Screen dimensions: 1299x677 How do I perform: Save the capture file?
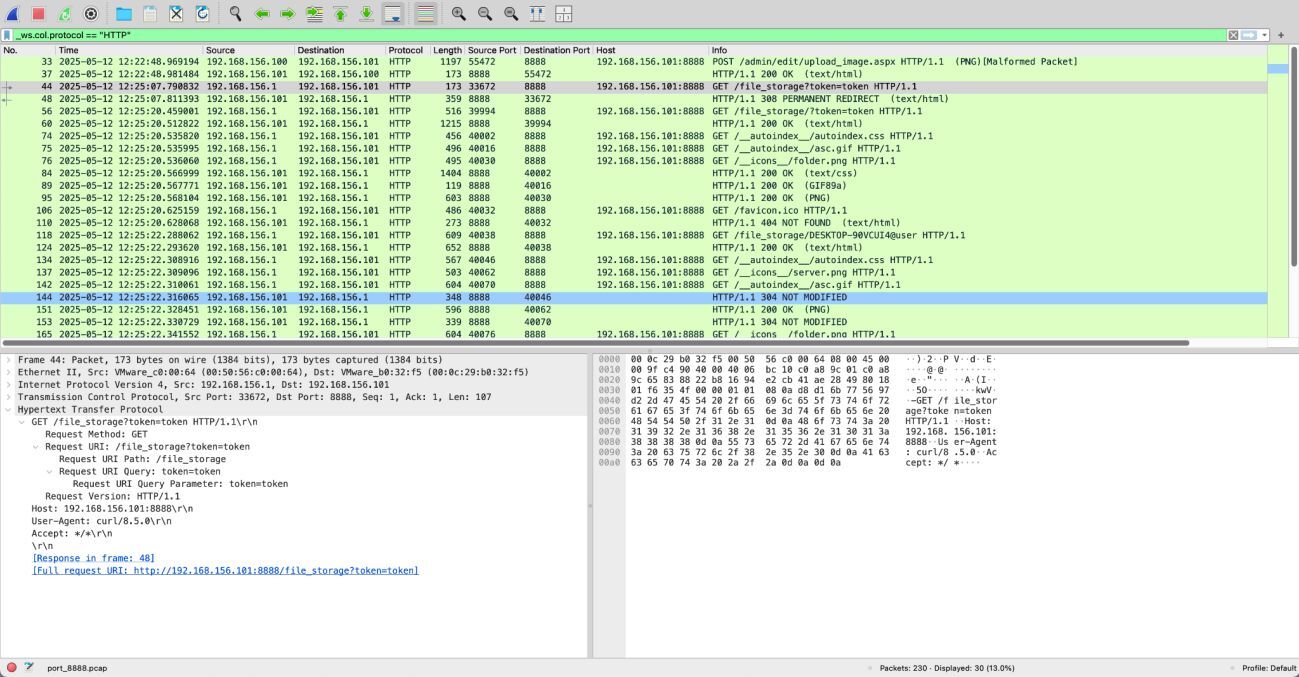[150, 14]
